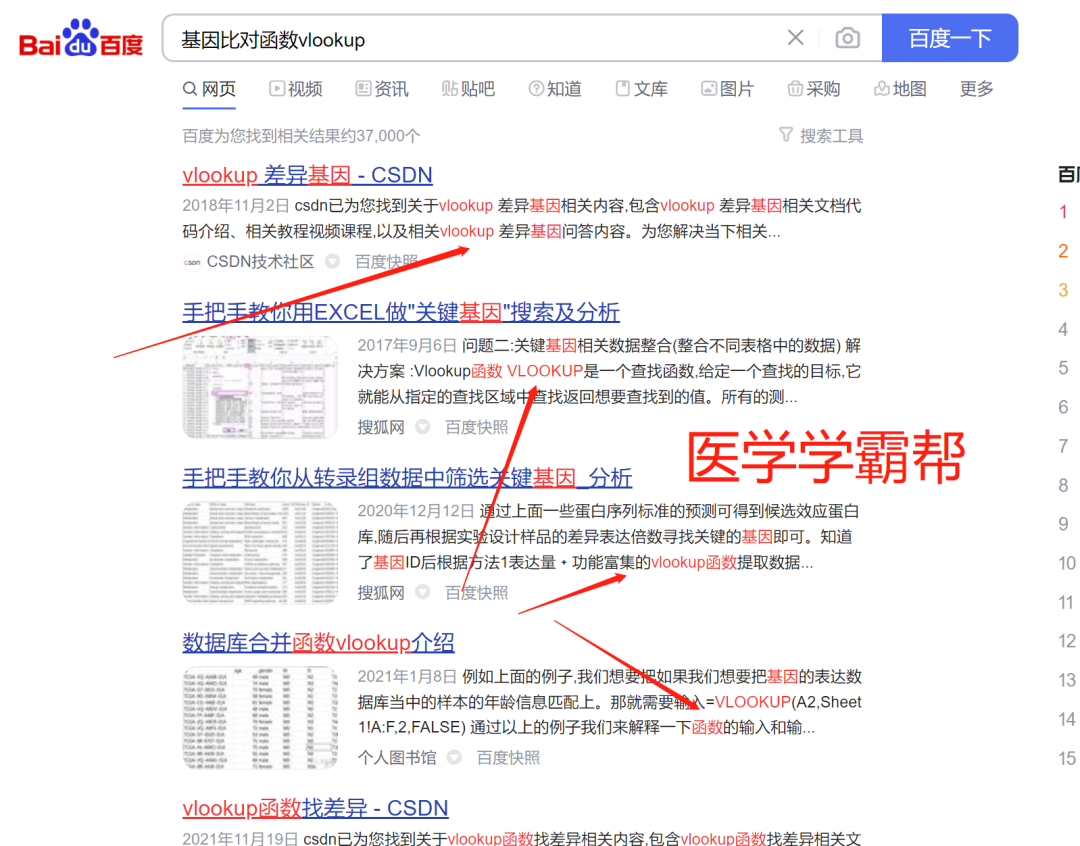The height and width of the screenshot is (846, 1080).
Task: Expand dropdown arrow next to 个人图书馆
Action: [x=455, y=758]
